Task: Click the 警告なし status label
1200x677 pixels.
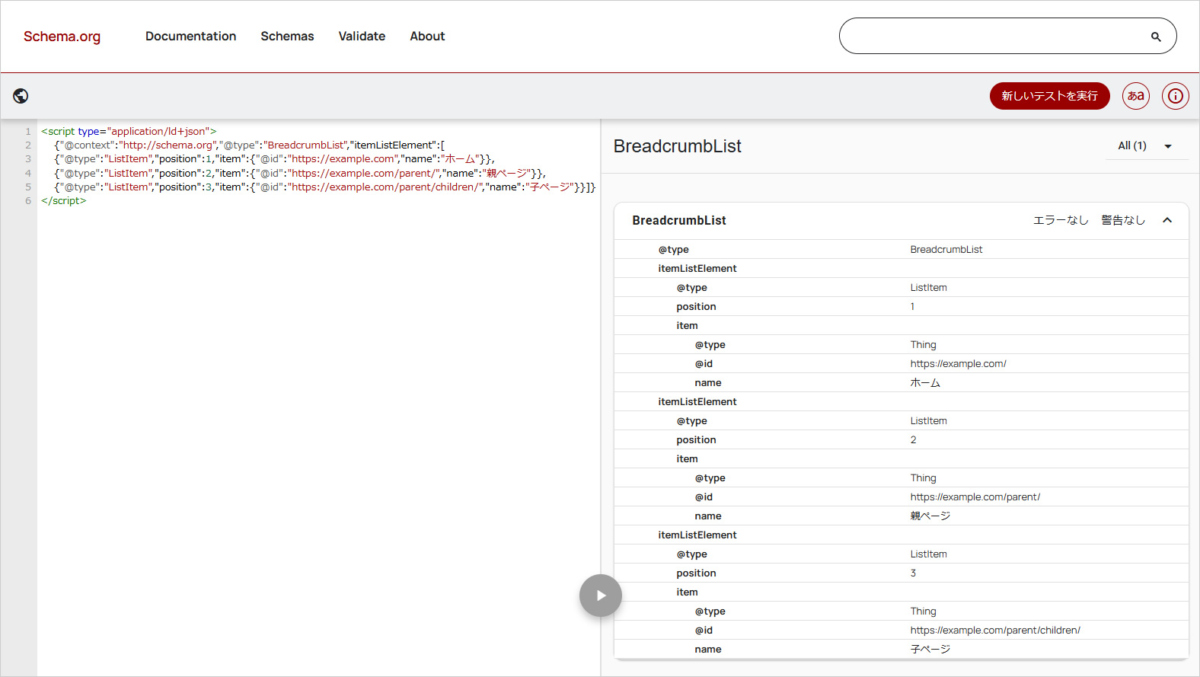Action: [x=1123, y=220]
